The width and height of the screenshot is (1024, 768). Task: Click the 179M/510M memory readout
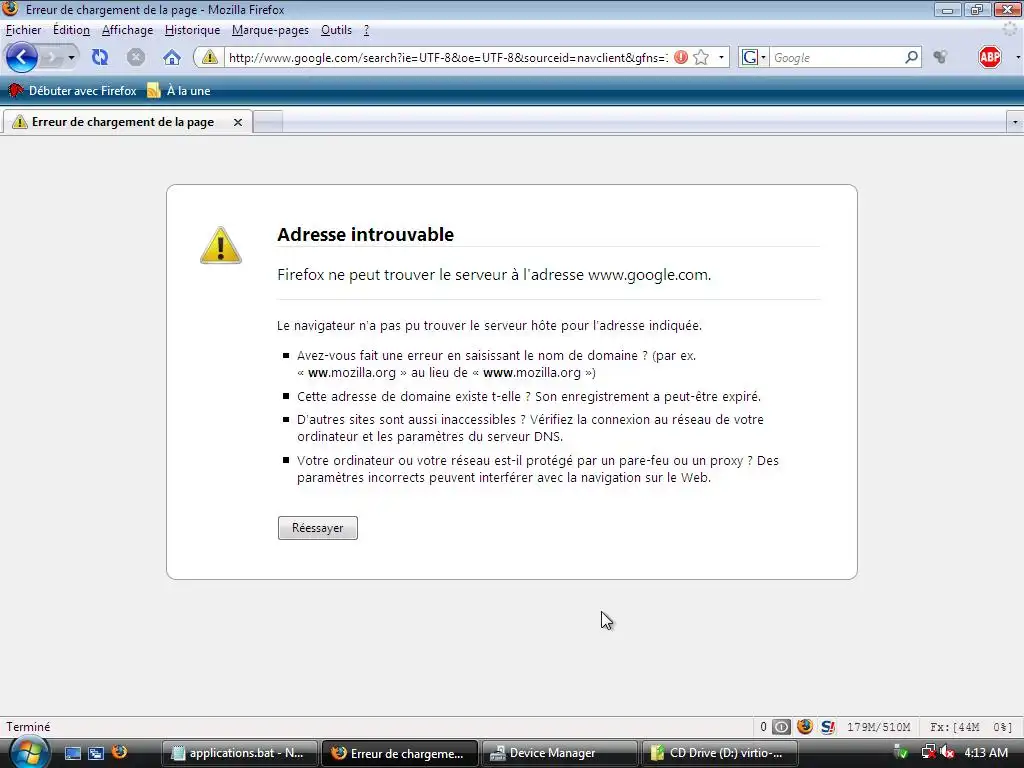point(878,727)
